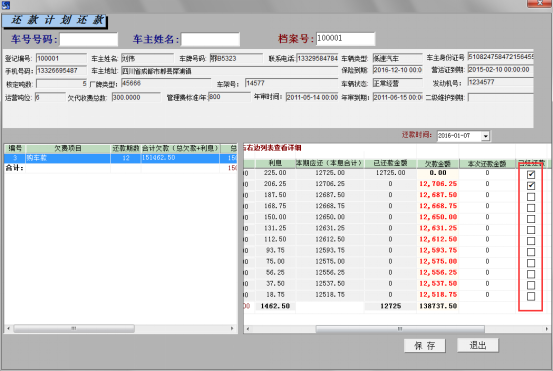The width and height of the screenshot is (553, 371).
Task: Click the 车主地址 field
Action: [230, 71]
